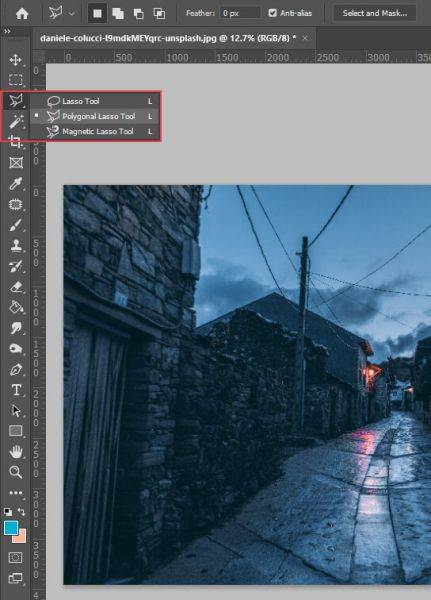Click the street photo on the canvas

pos(247,385)
